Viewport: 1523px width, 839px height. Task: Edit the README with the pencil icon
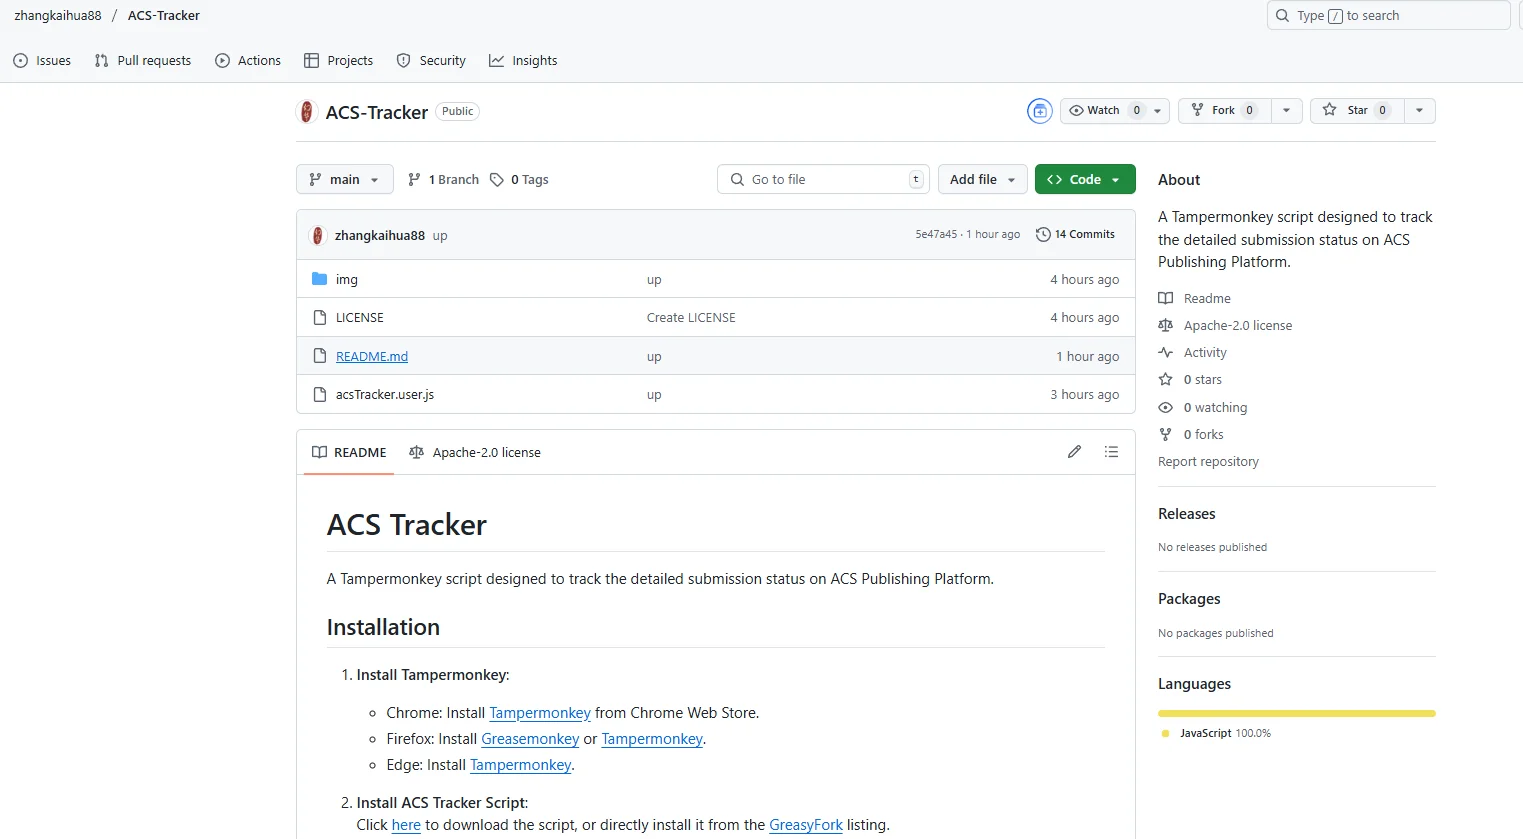click(1074, 452)
